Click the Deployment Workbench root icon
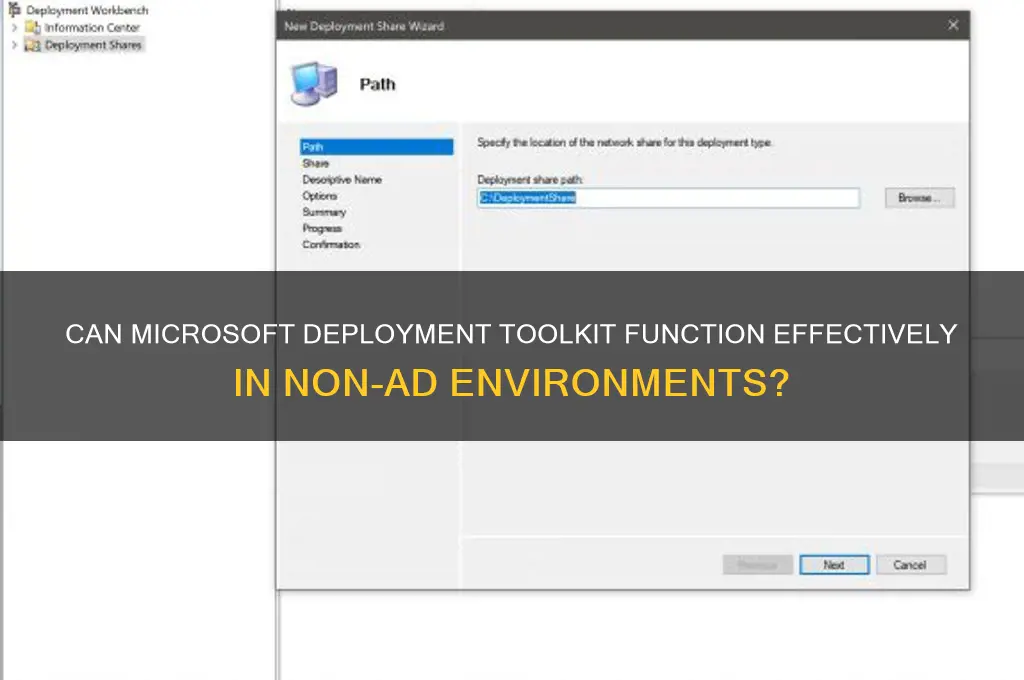1024x680 pixels. [14, 10]
